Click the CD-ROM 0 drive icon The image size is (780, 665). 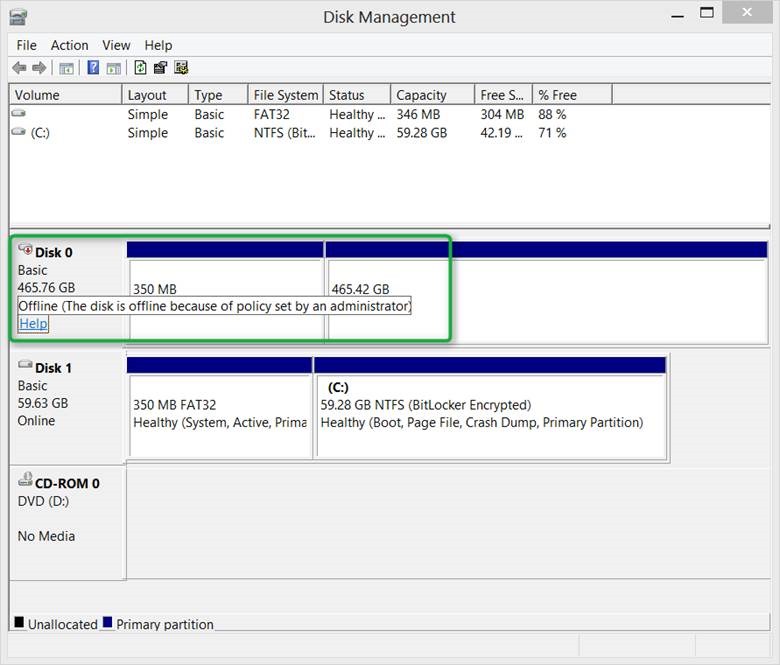point(25,479)
